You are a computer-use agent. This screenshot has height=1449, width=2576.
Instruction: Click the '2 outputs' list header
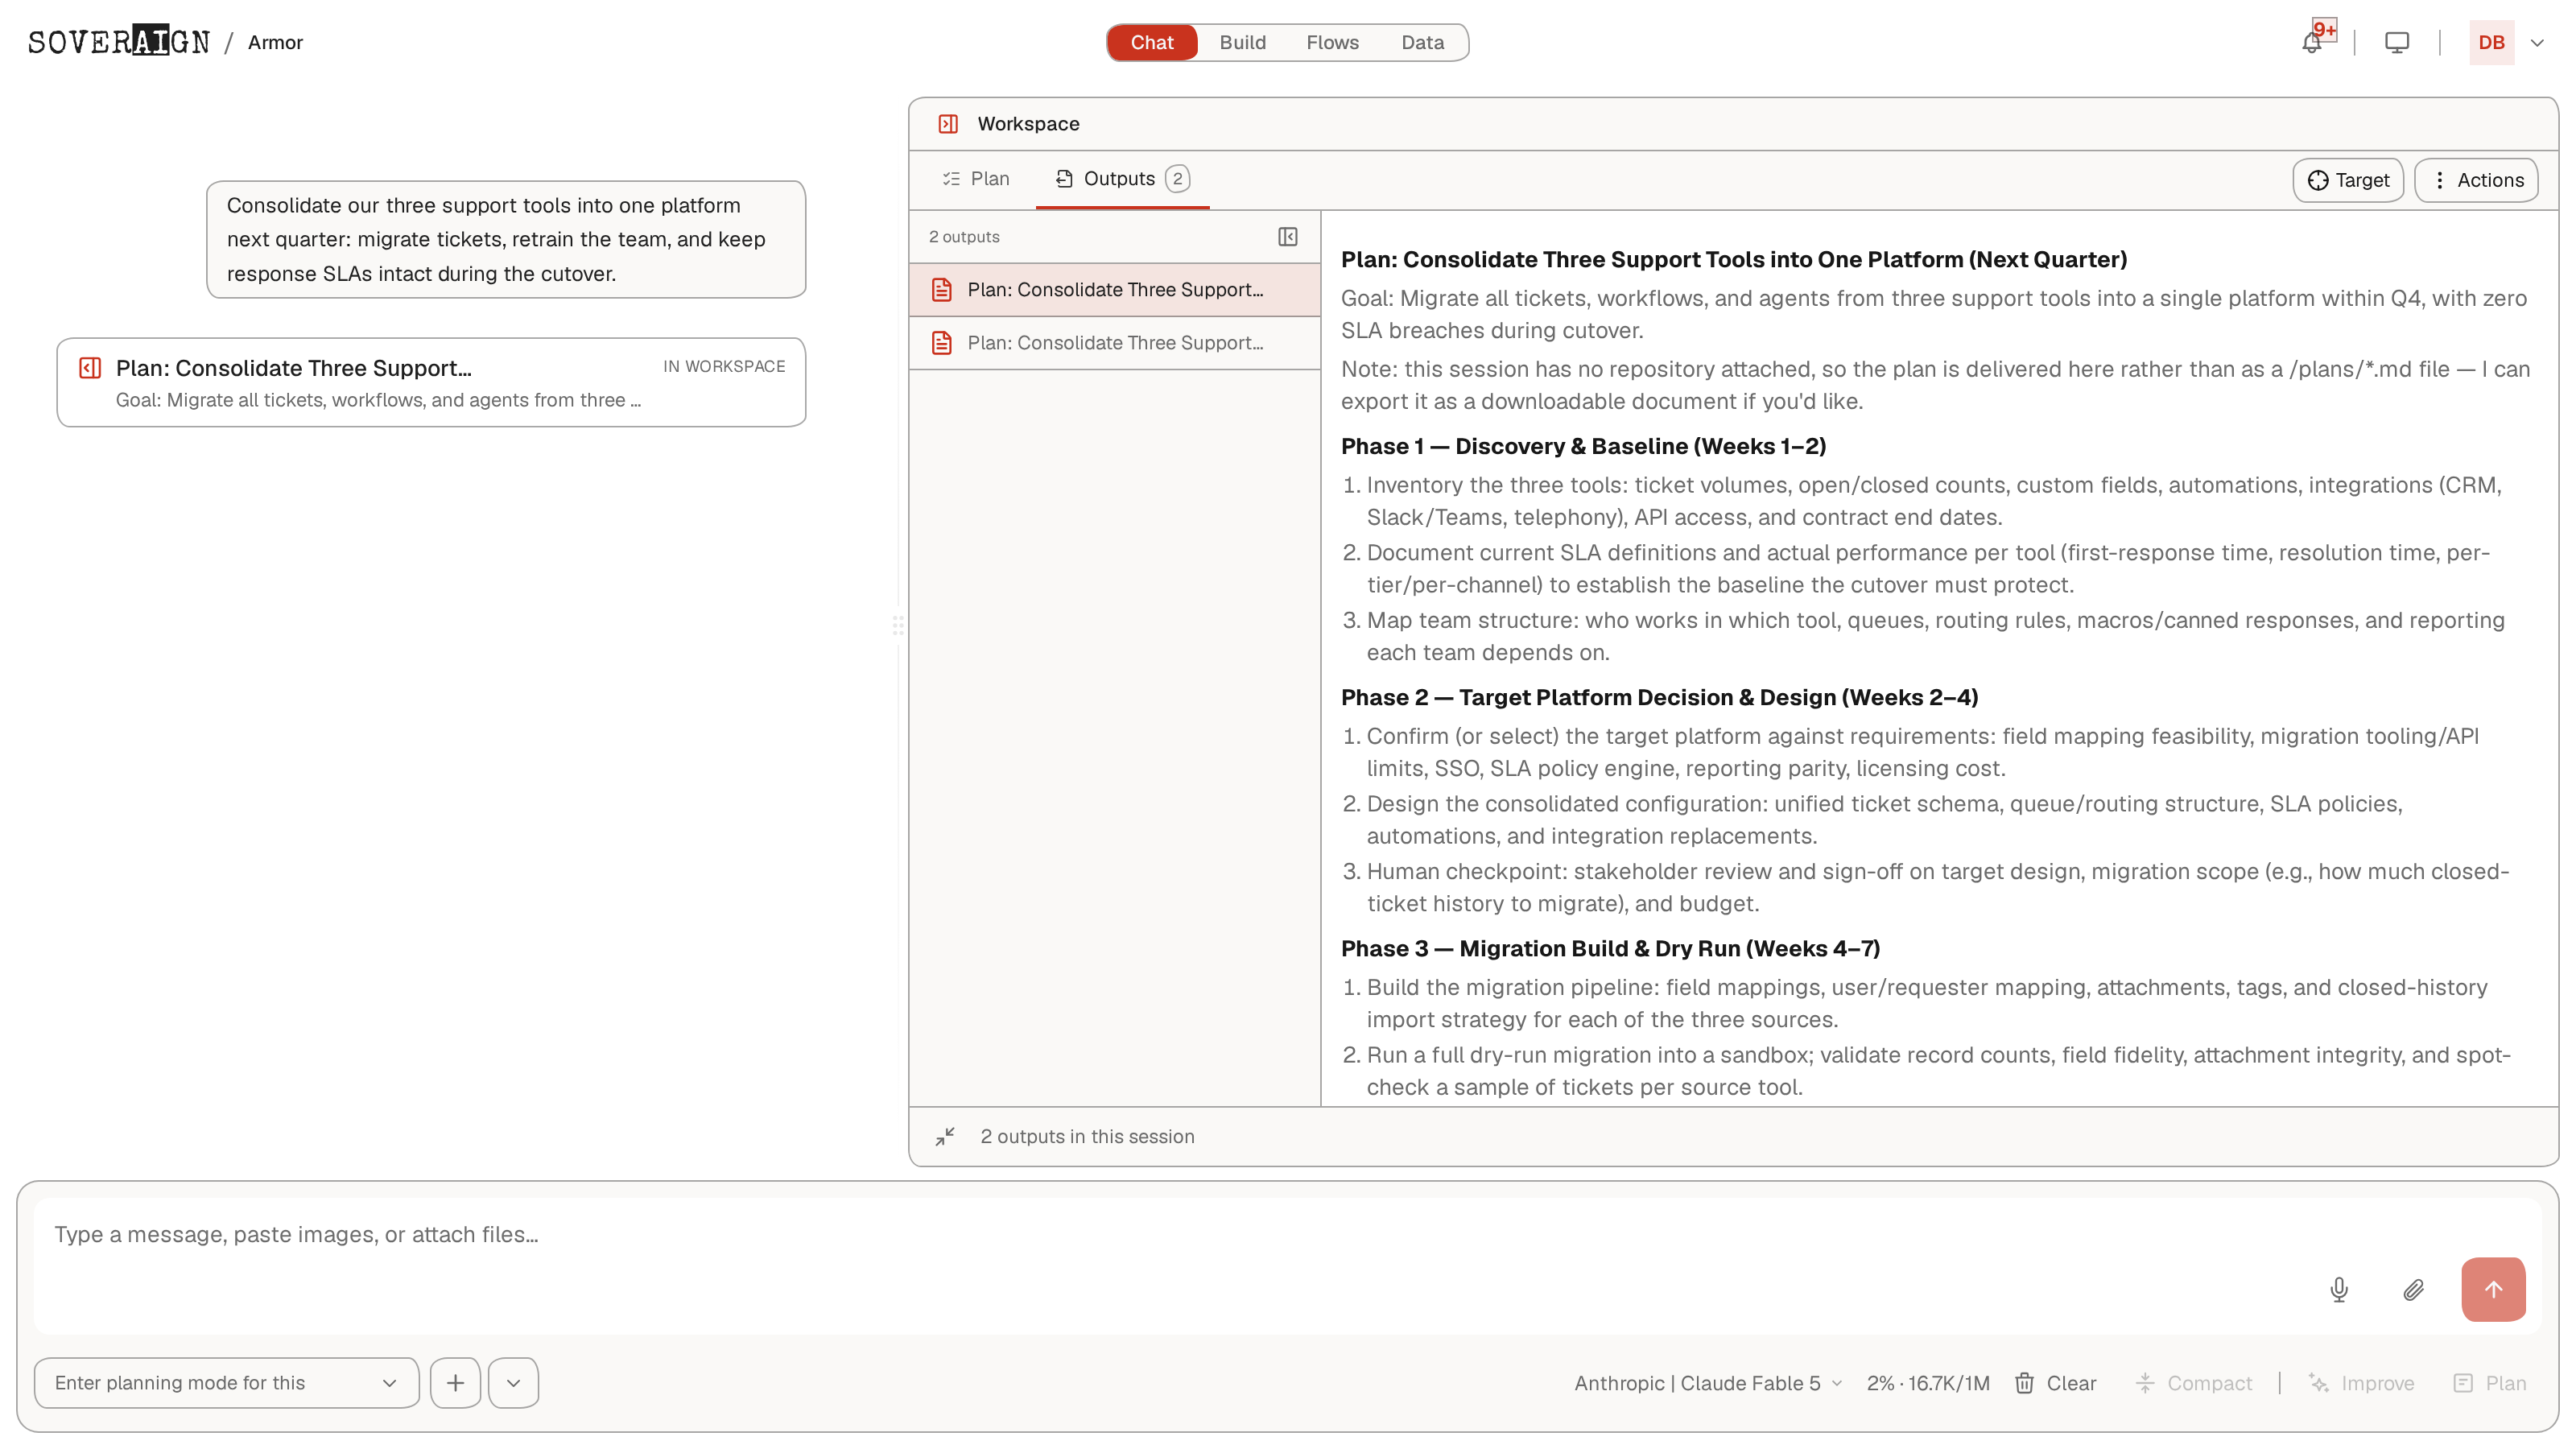point(964,237)
